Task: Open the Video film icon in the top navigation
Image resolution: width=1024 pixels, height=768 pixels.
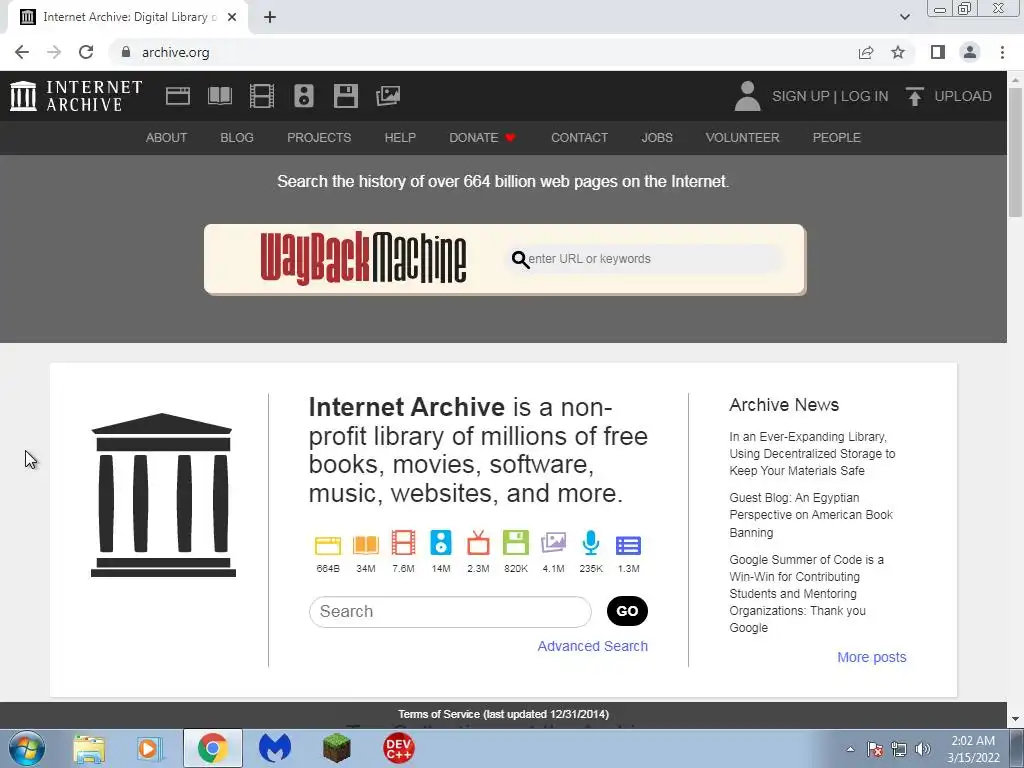Action: (x=262, y=96)
